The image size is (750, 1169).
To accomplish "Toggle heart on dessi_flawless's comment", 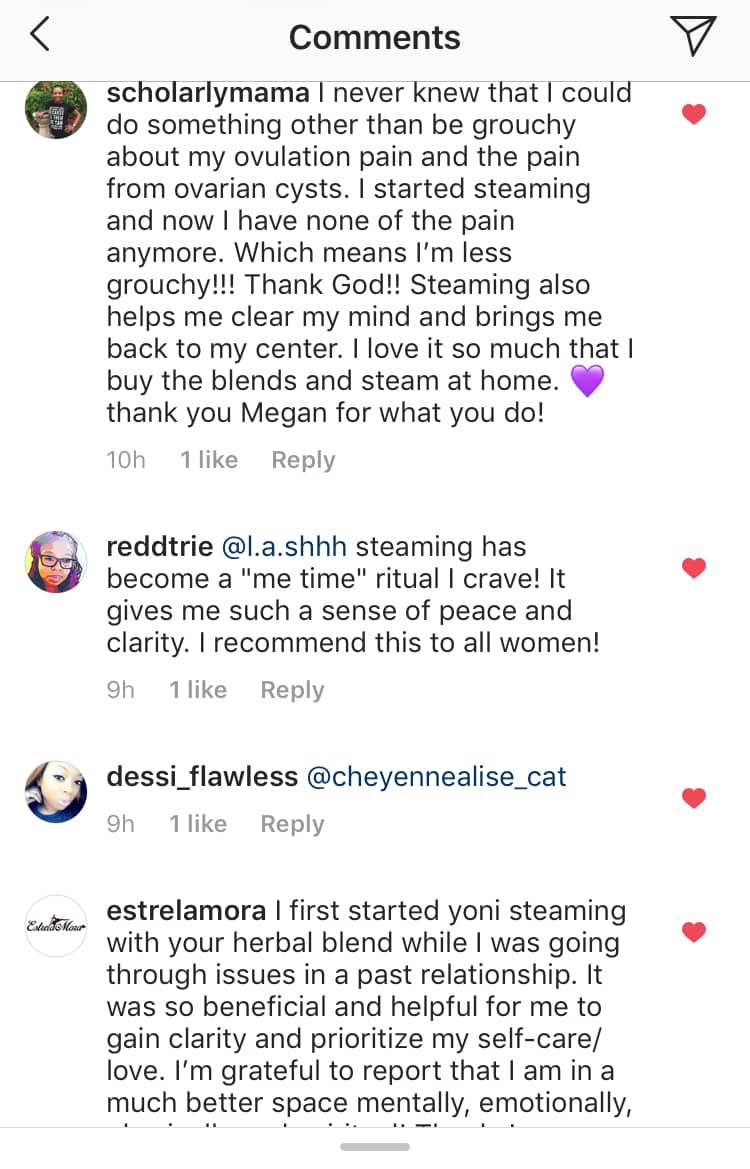I will point(694,798).
